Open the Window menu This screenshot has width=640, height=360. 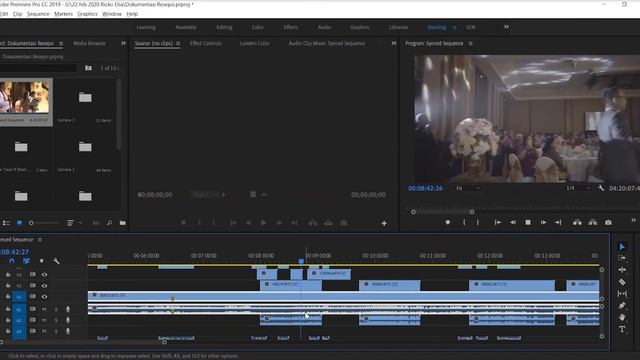[112, 14]
